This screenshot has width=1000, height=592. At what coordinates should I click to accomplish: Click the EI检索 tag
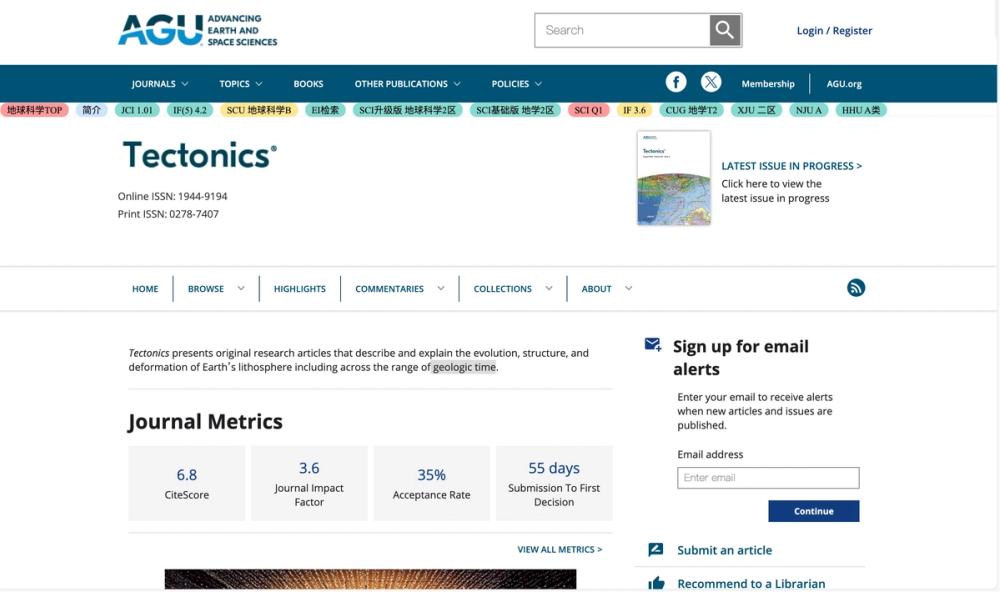click(x=325, y=110)
